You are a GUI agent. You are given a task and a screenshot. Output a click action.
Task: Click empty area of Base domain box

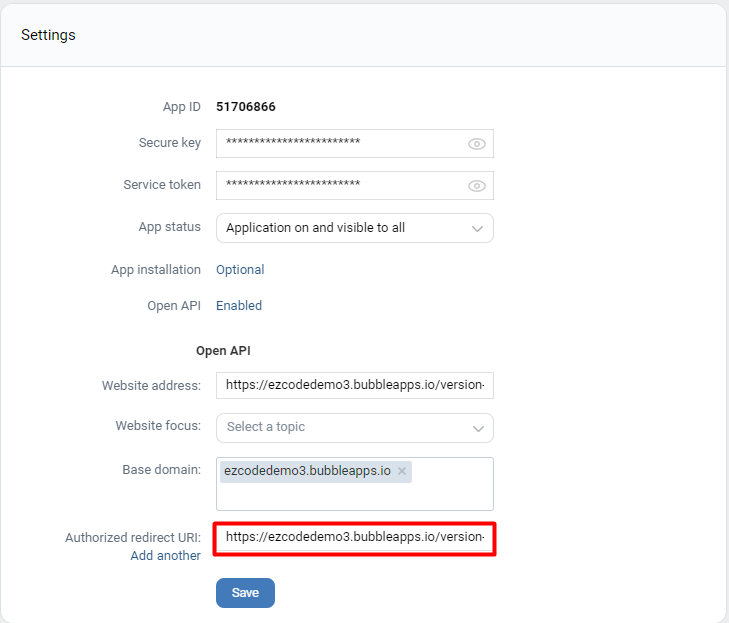[355, 496]
